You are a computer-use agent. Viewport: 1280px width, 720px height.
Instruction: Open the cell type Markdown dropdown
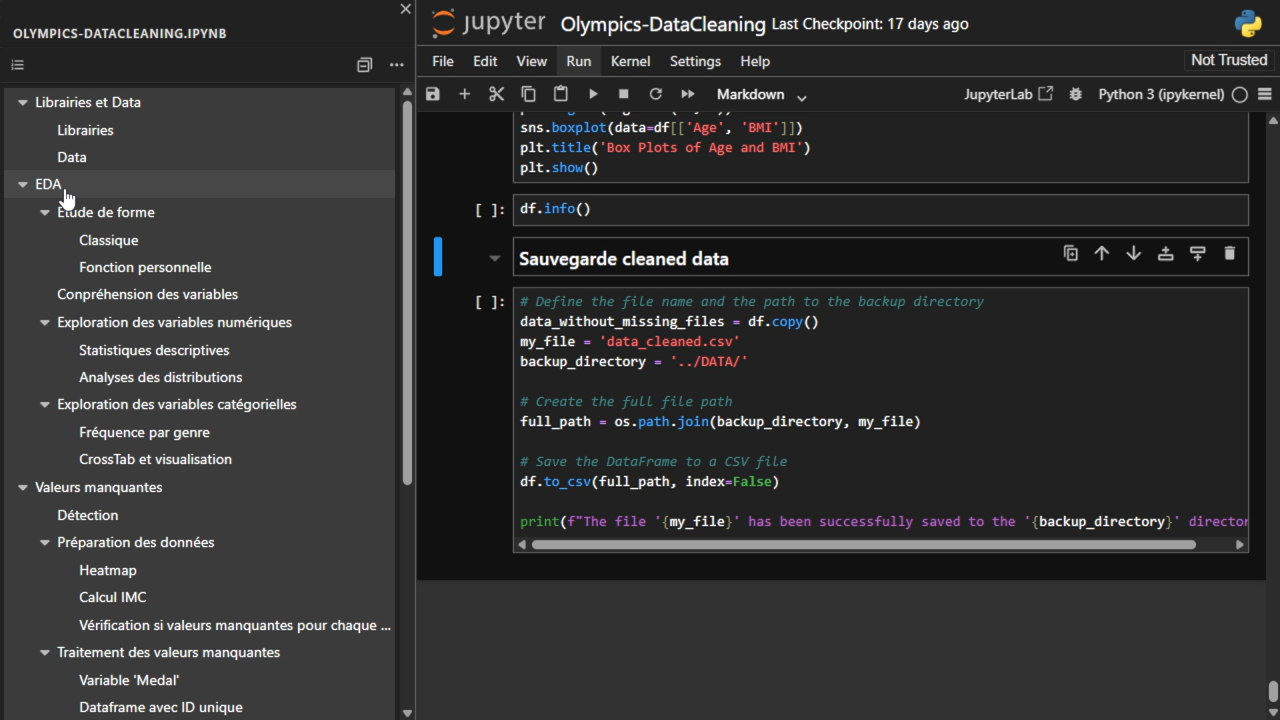(761, 95)
